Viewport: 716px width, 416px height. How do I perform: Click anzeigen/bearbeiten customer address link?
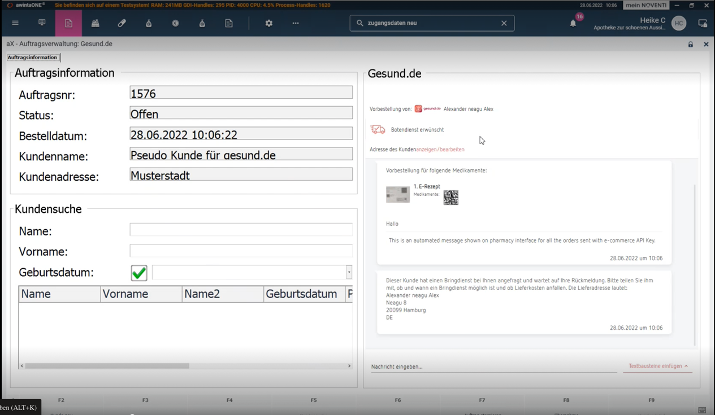(x=440, y=149)
